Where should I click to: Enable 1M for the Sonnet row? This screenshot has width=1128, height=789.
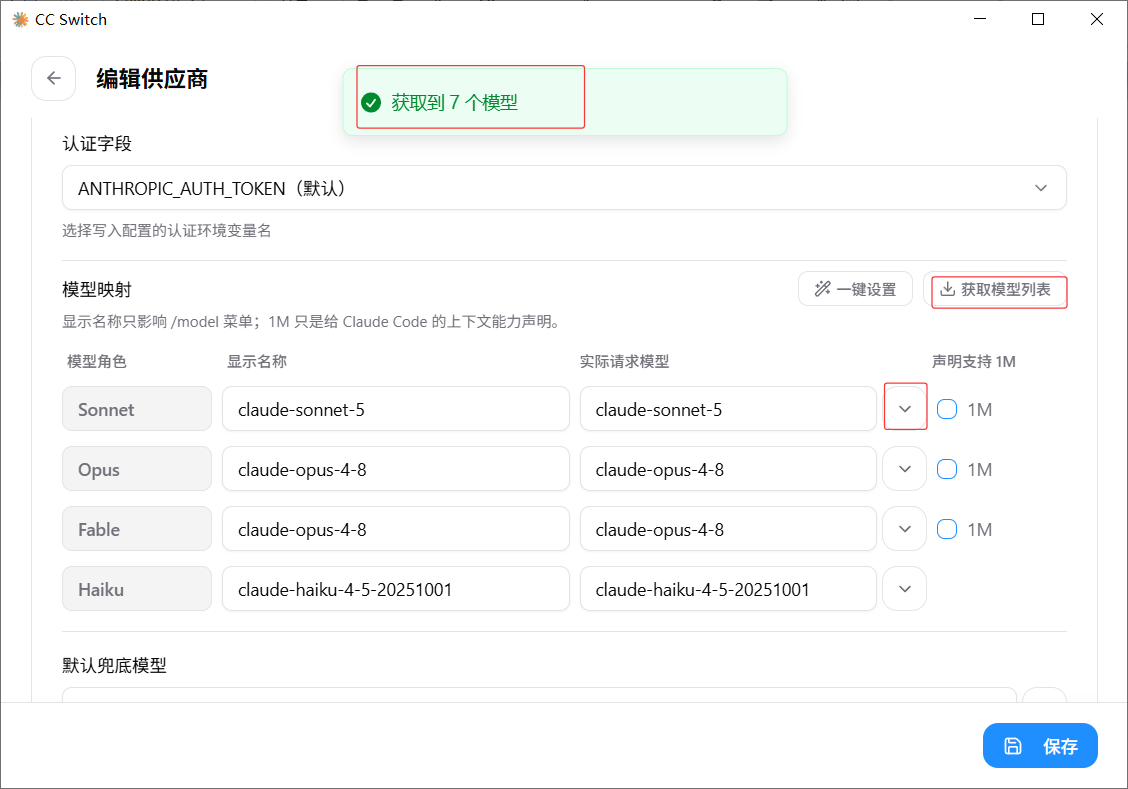coord(947,409)
